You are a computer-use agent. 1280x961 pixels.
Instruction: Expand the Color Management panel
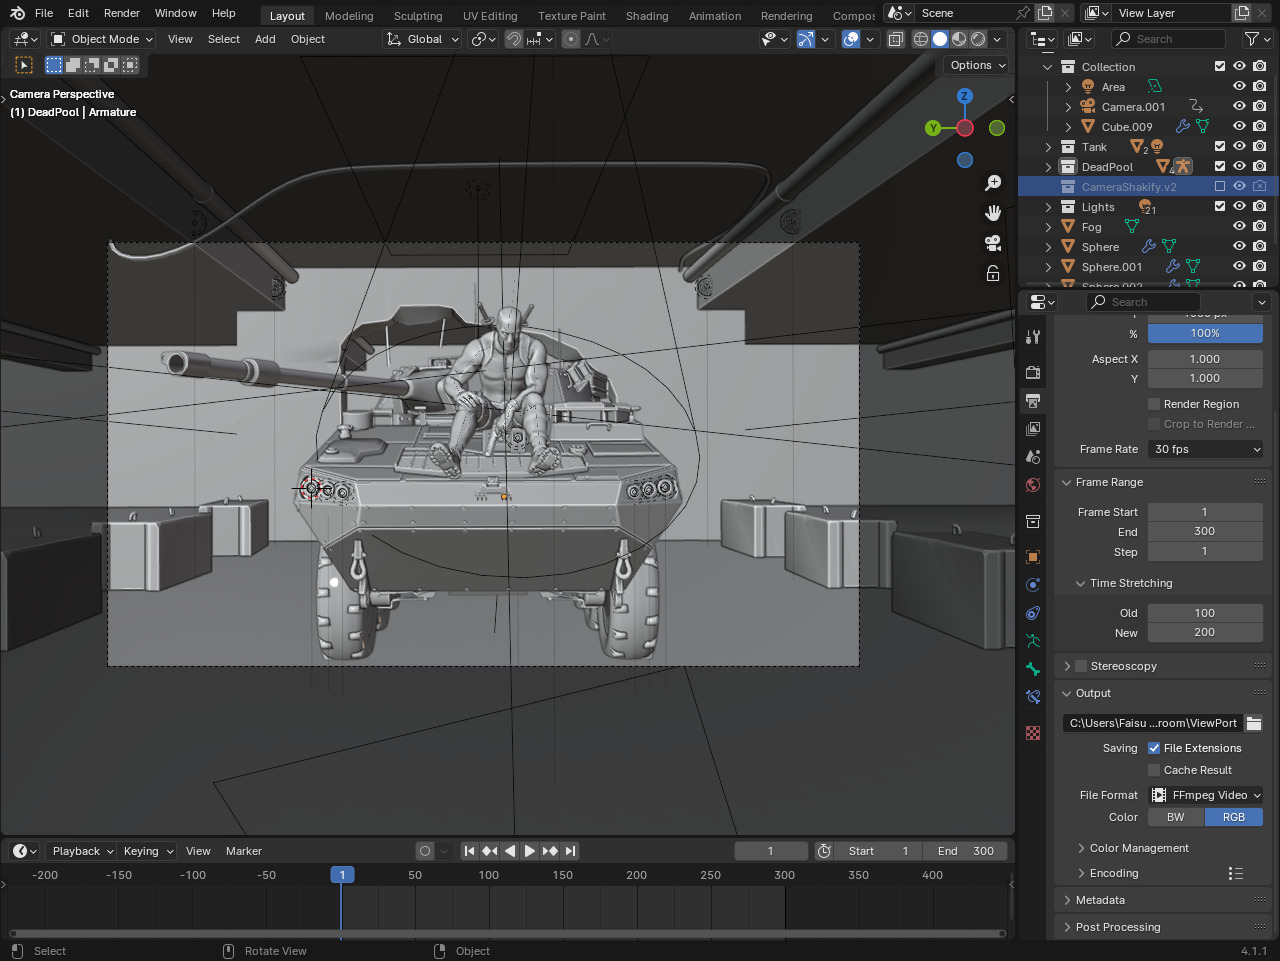coord(1139,848)
